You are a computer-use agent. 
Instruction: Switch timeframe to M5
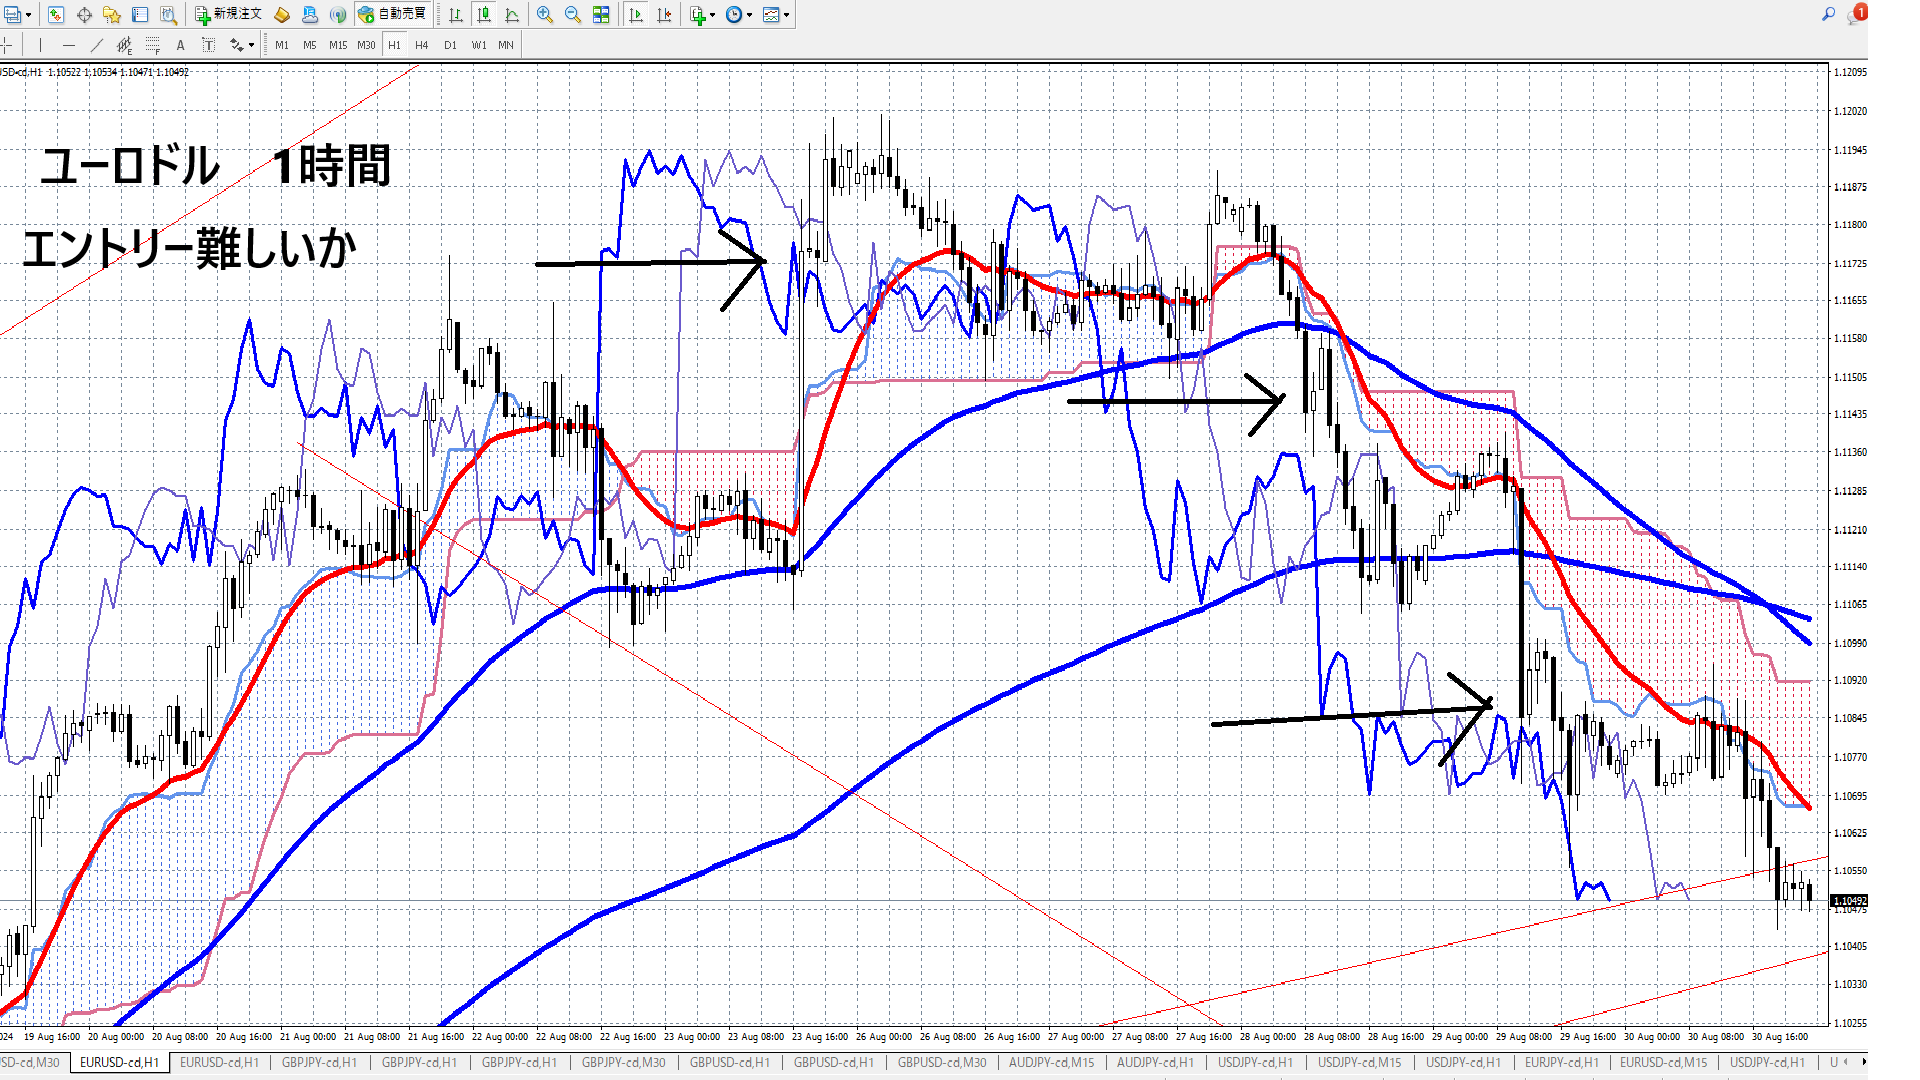[x=310, y=45]
